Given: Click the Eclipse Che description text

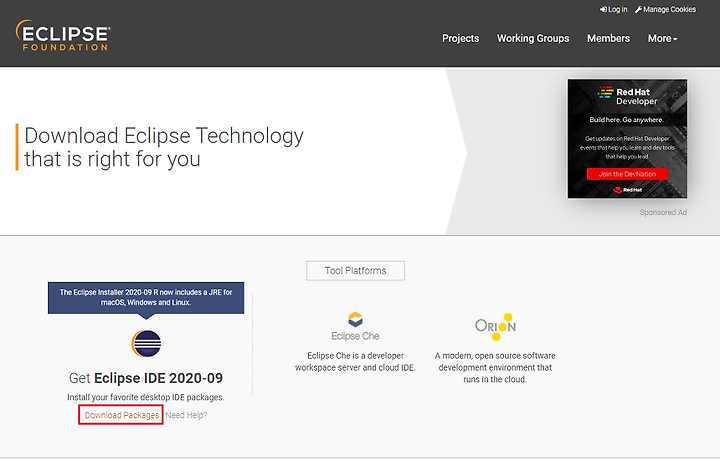Looking at the screenshot, I should pos(355,362).
